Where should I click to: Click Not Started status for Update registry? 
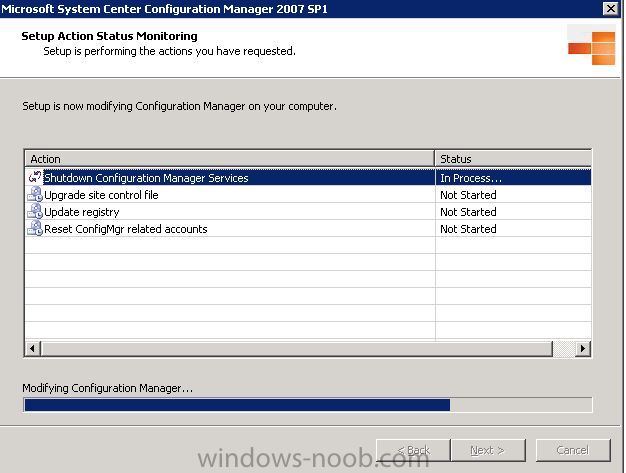(513, 212)
